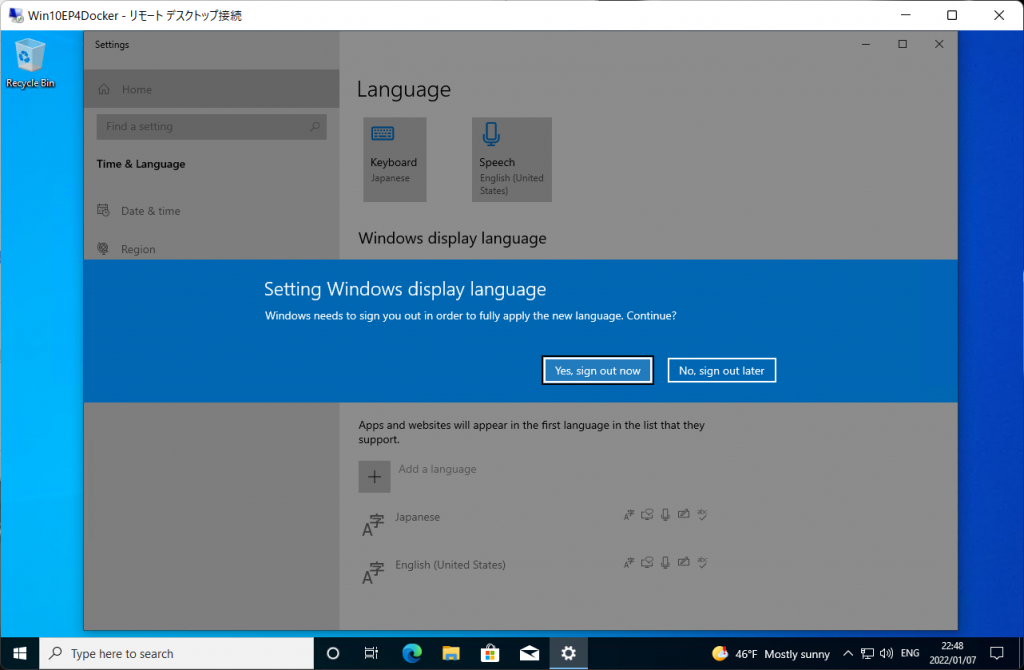Click the Find a setting search box

click(x=212, y=127)
